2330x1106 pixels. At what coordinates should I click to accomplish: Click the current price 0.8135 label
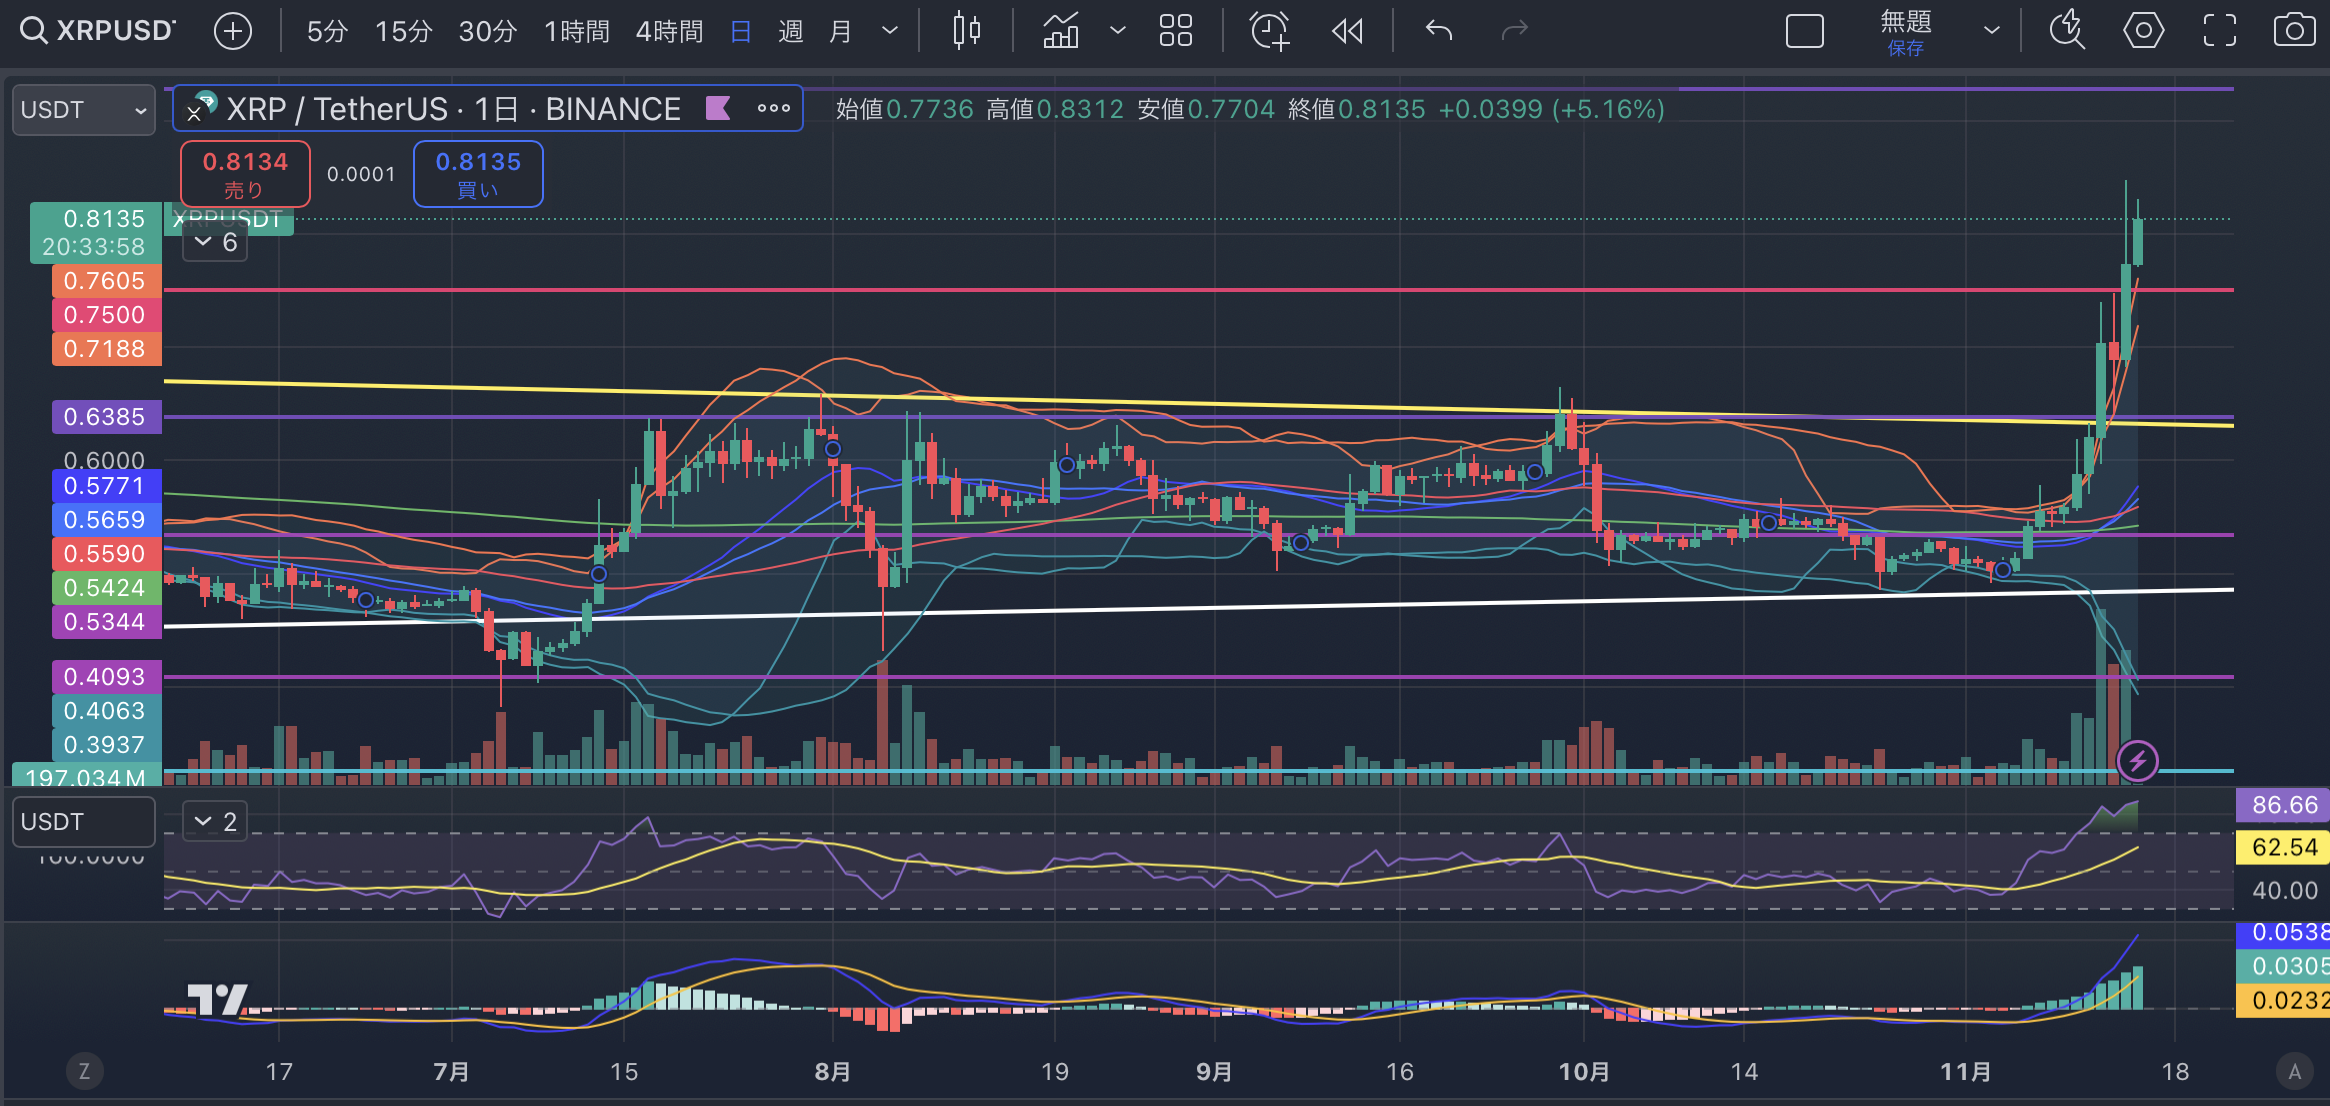(x=96, y=232)
